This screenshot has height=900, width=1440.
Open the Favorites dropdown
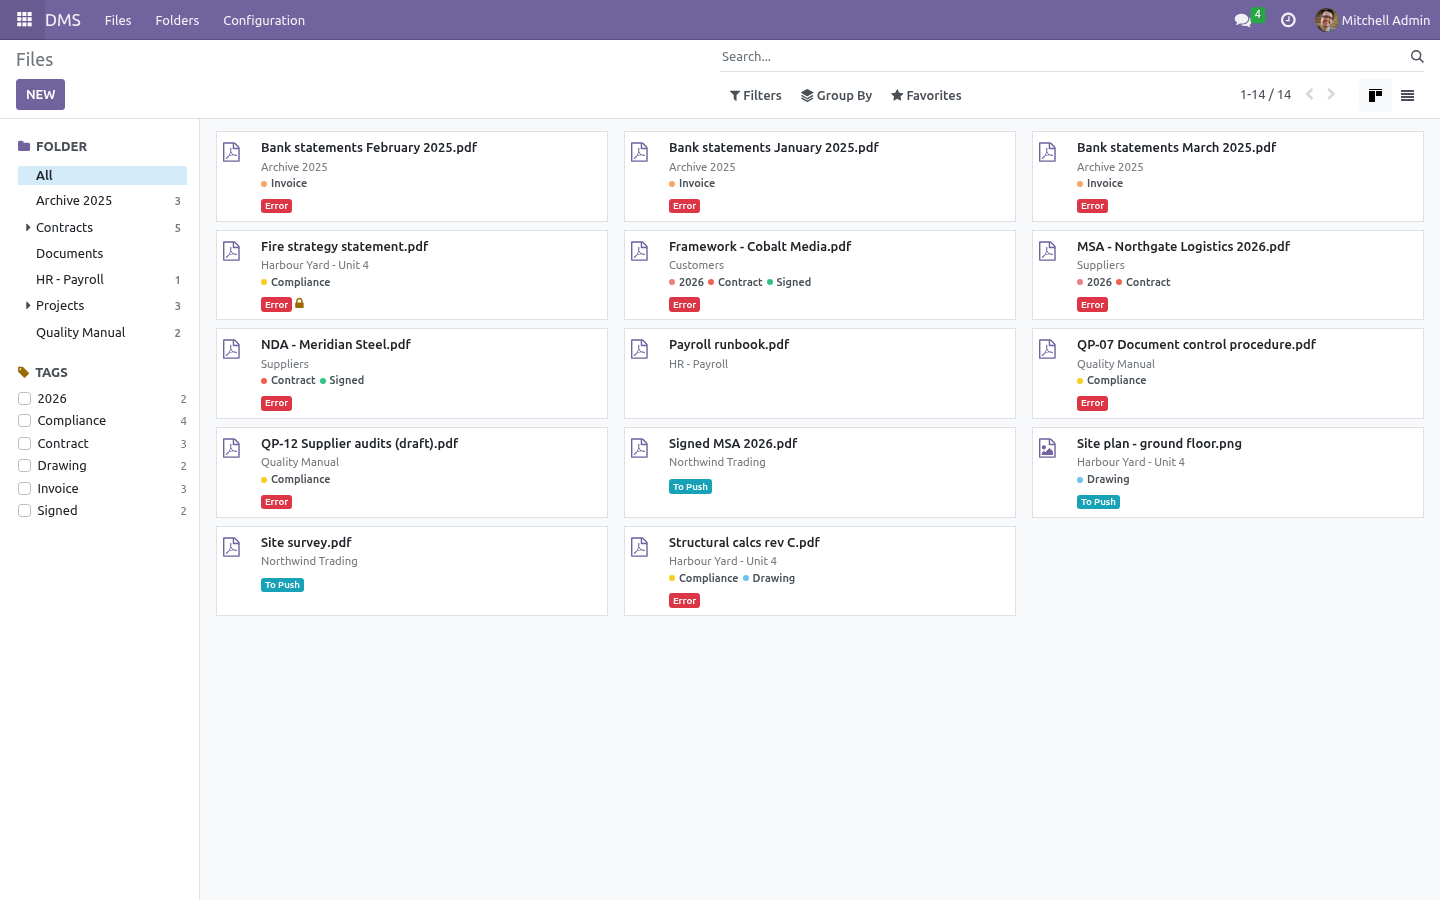(926, 96)
